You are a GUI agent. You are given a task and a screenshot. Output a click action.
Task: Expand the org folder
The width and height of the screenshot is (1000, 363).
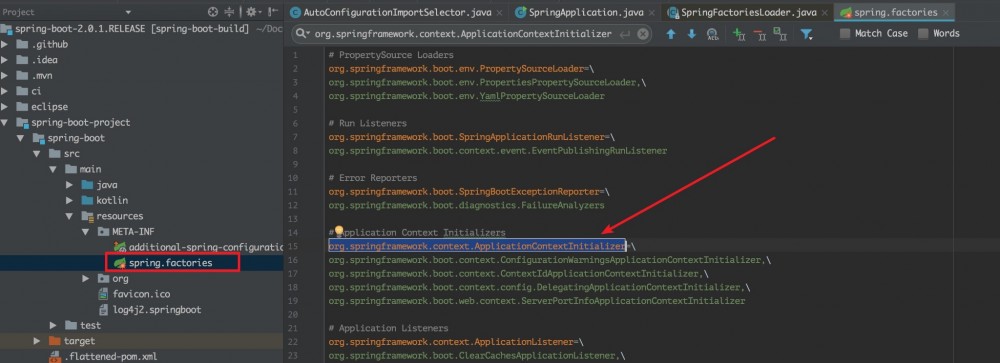click(85, 279)
